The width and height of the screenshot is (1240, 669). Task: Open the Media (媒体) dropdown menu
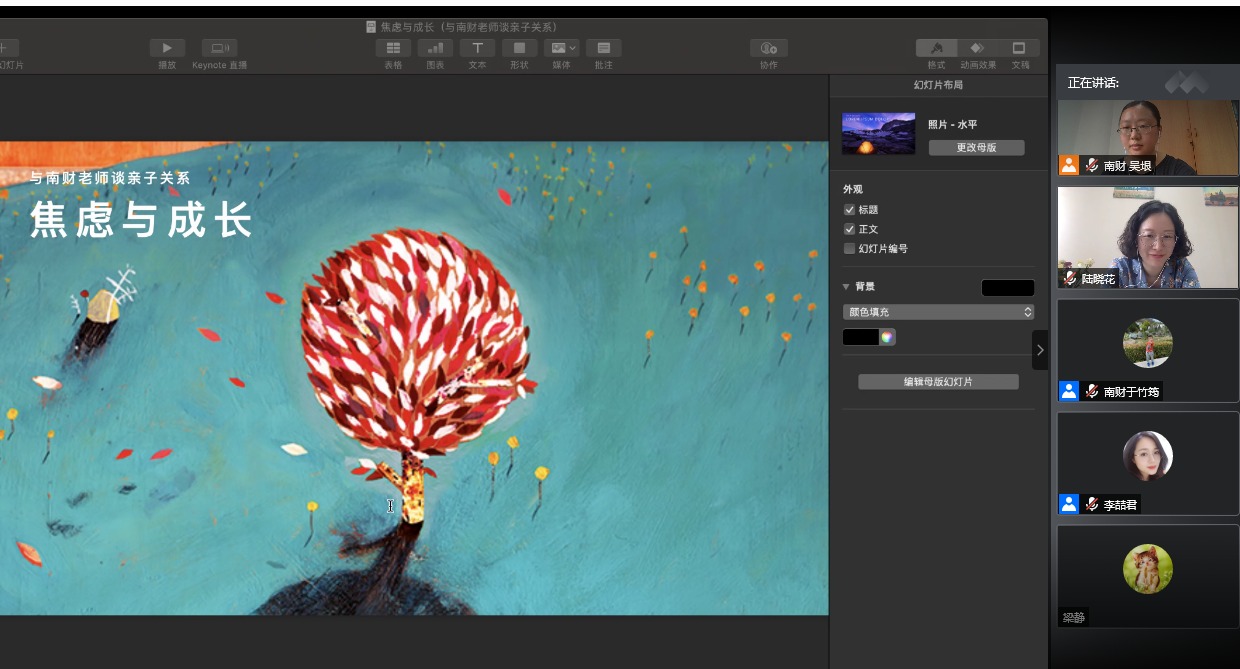[561, 48]
